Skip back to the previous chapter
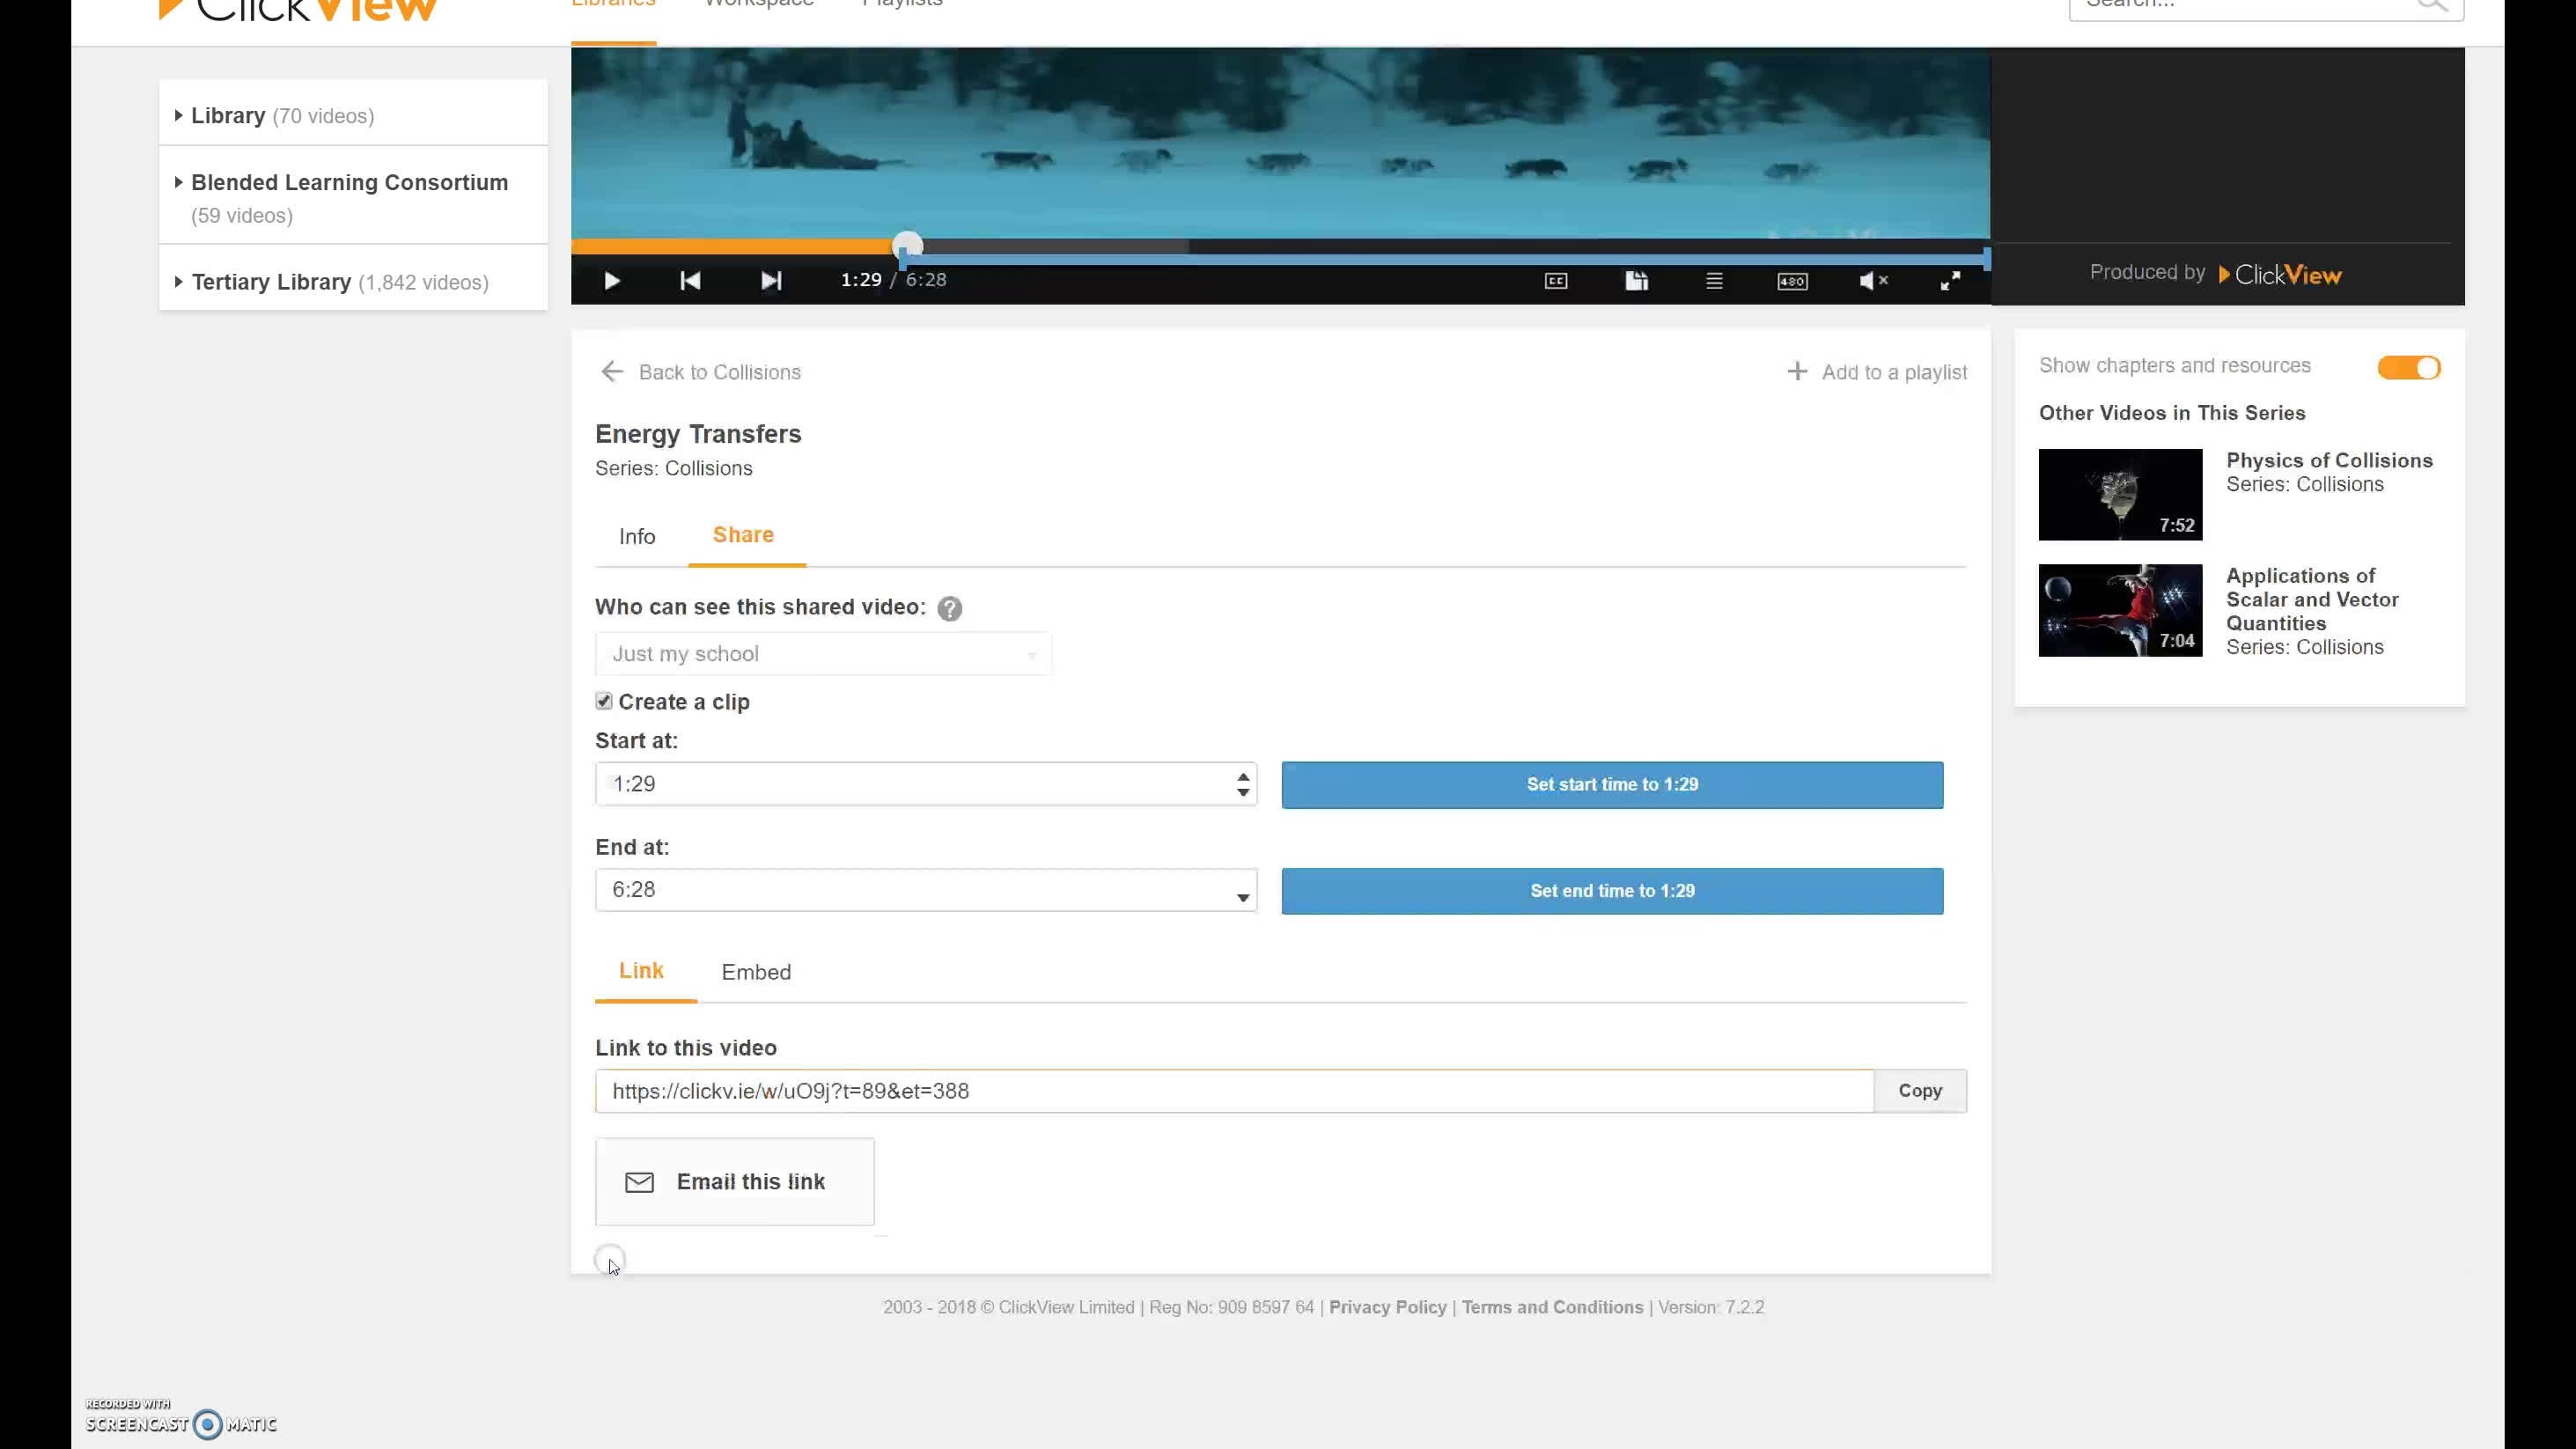 690,281
